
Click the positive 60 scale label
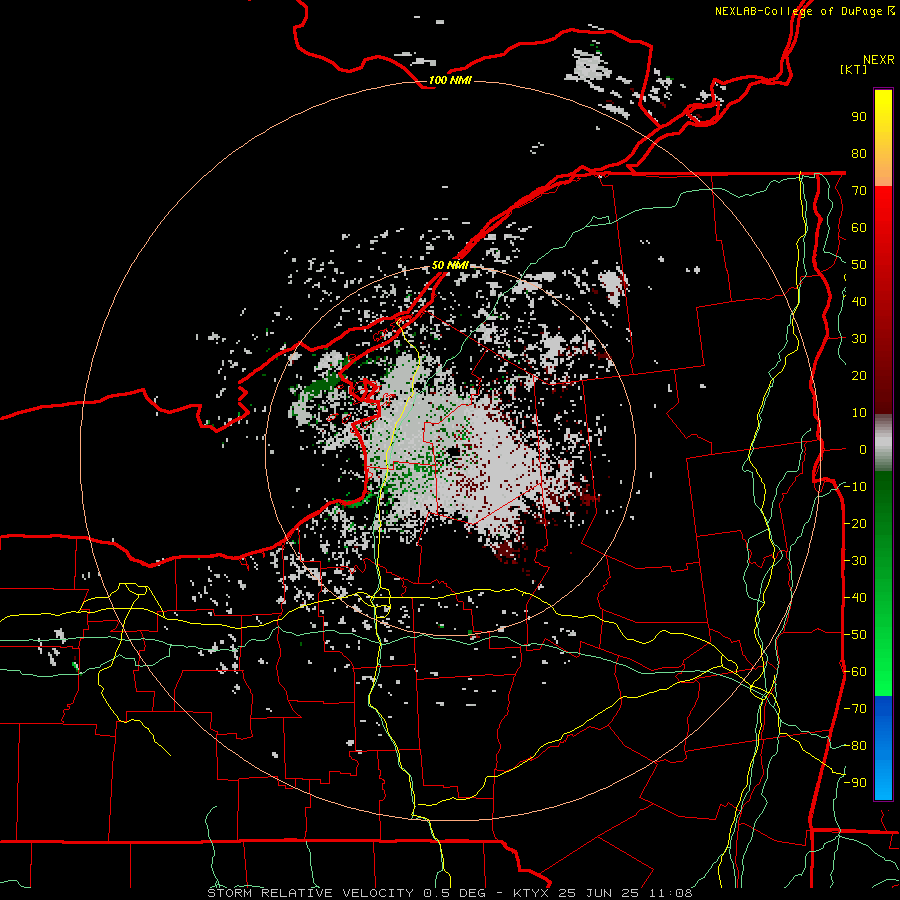tap(859, 228)
